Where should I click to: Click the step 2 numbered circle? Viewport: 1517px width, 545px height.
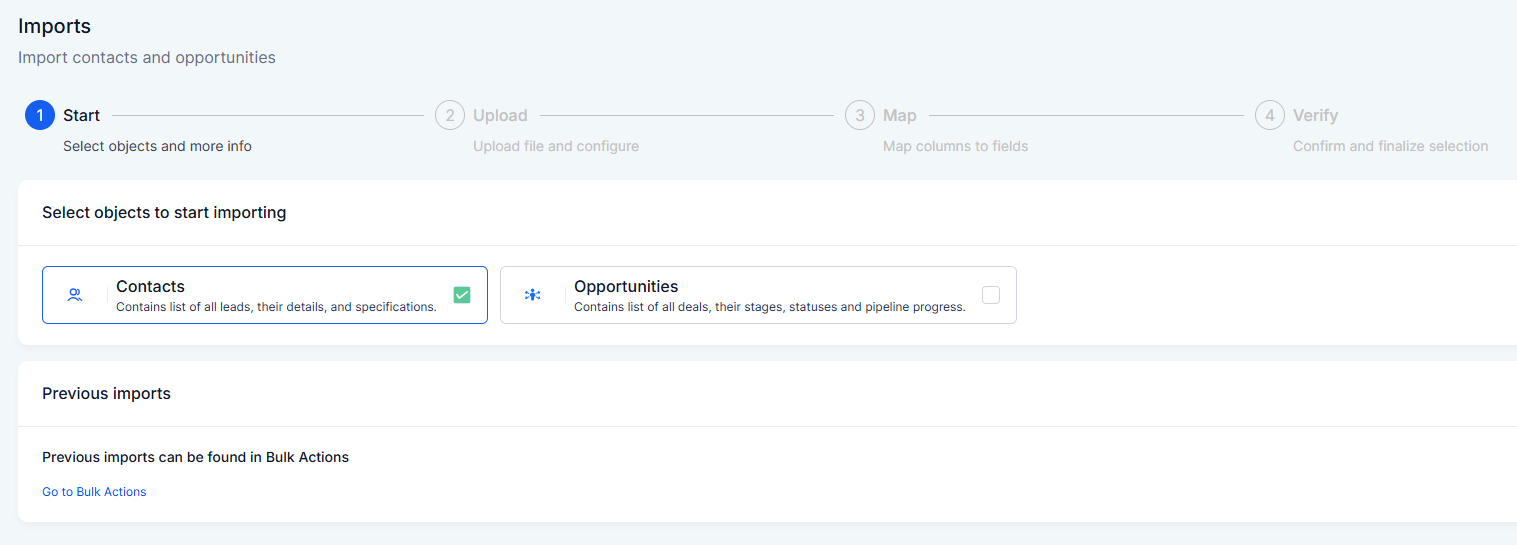point(450,116)
